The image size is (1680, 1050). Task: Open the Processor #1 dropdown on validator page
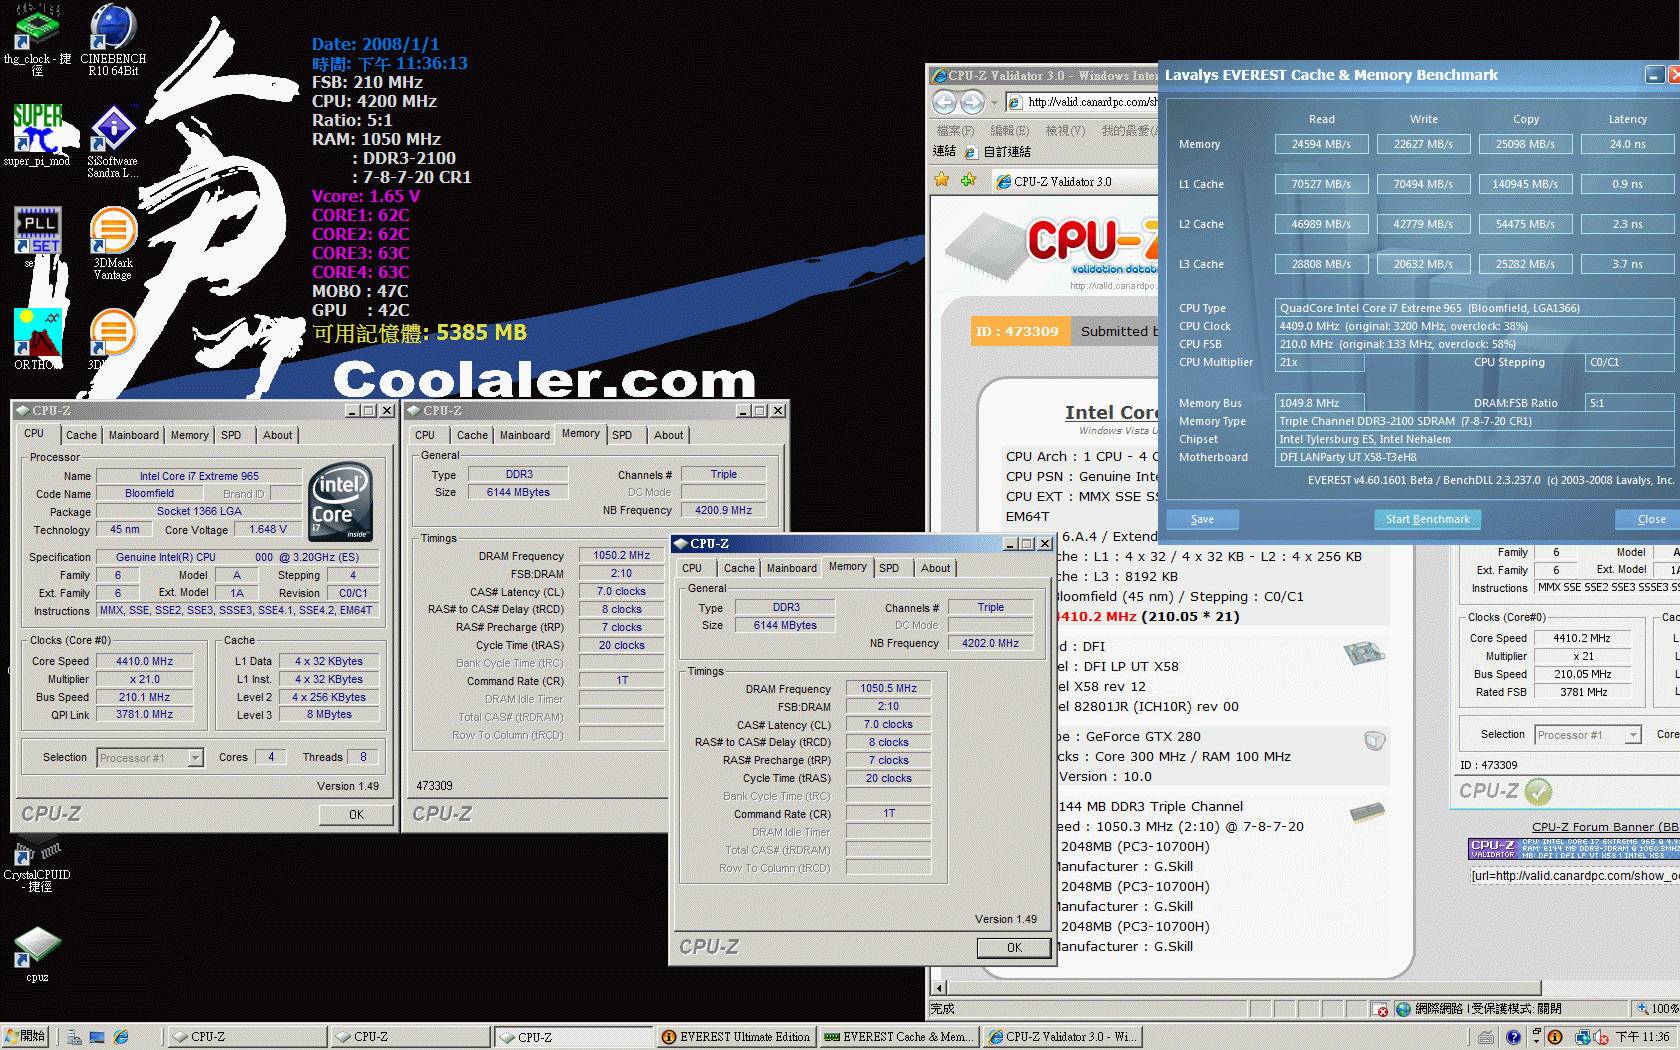point(1588,735)
